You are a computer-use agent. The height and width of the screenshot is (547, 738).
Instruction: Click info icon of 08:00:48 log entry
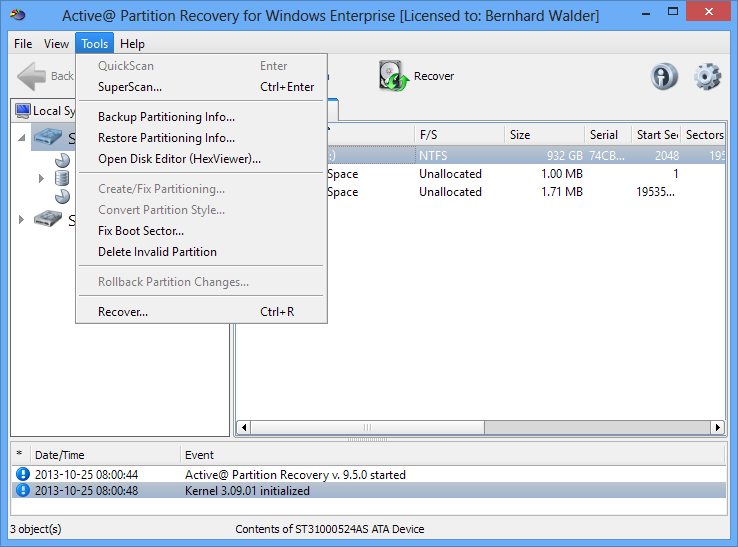(23, 491)
